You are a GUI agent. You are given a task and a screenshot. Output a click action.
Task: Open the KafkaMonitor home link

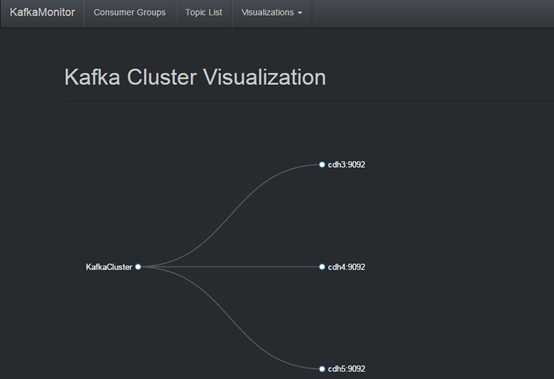coord(42,12)
